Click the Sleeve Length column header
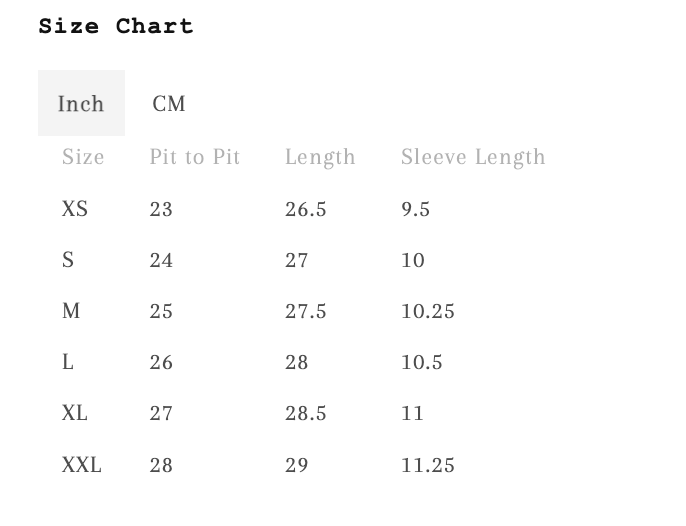This screenshot has width=686, height=526. (473, 157)
